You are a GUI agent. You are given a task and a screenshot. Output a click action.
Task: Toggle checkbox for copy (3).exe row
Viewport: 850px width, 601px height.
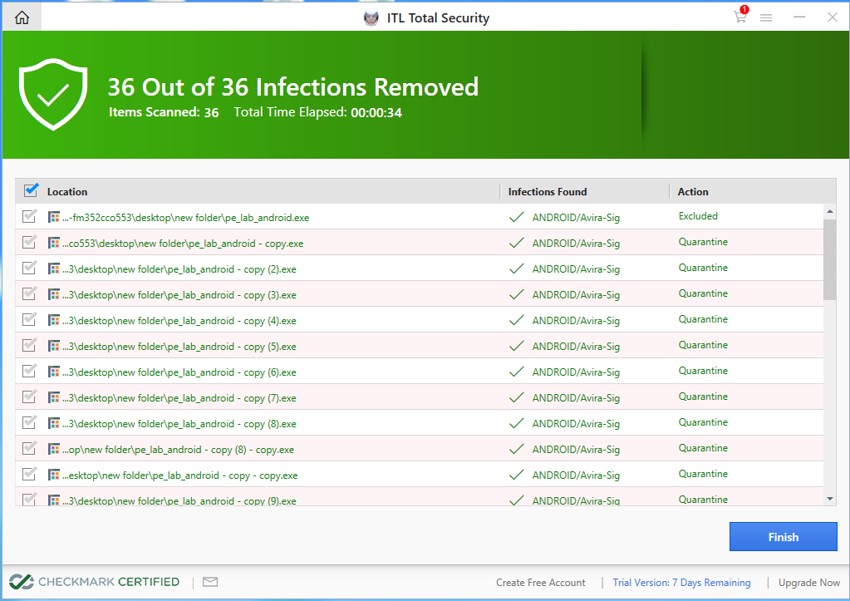pos(29,293)
